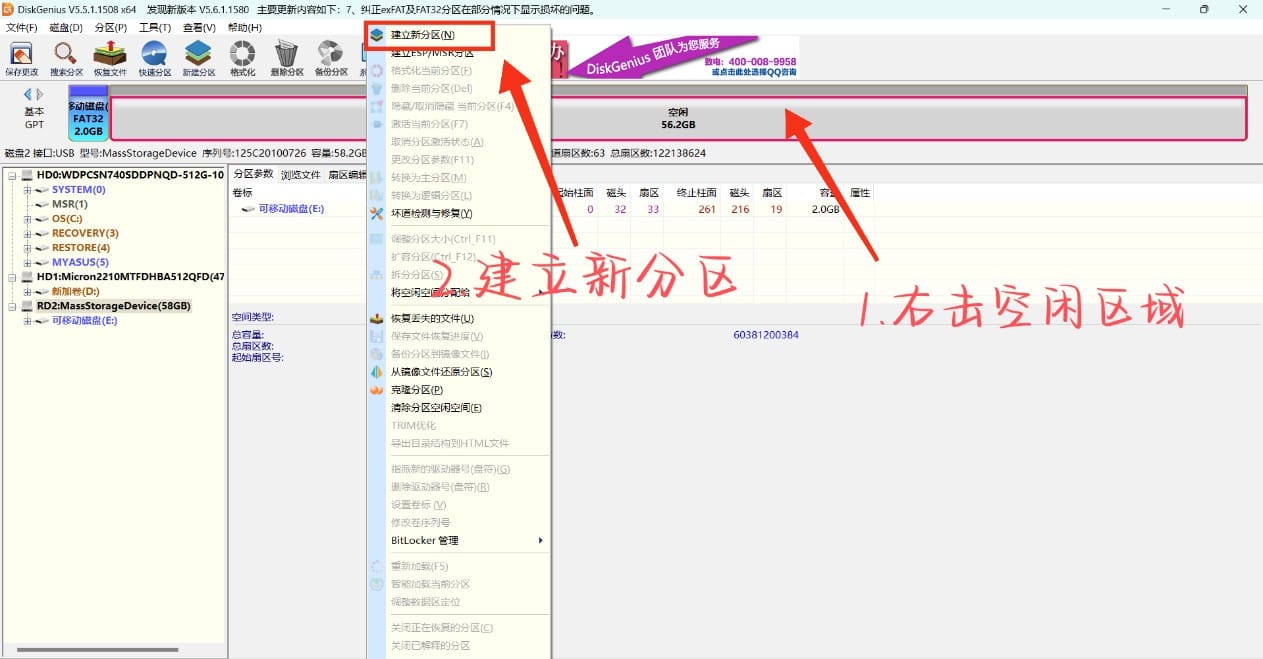Click the 搜索分区 magnifier toolbar icon
The image size is (1263, 659).
(x=66, y=56)
